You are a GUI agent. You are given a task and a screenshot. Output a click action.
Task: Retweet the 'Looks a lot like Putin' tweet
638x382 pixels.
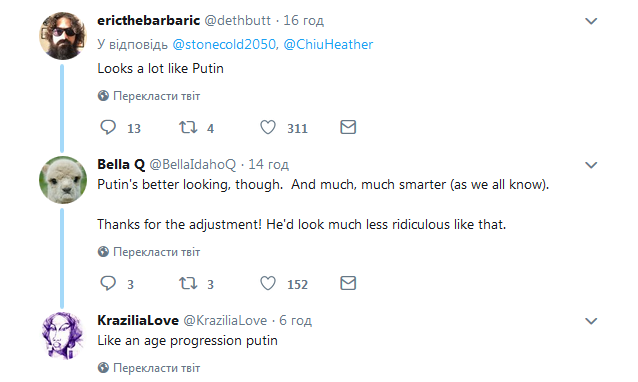(188, 127)
